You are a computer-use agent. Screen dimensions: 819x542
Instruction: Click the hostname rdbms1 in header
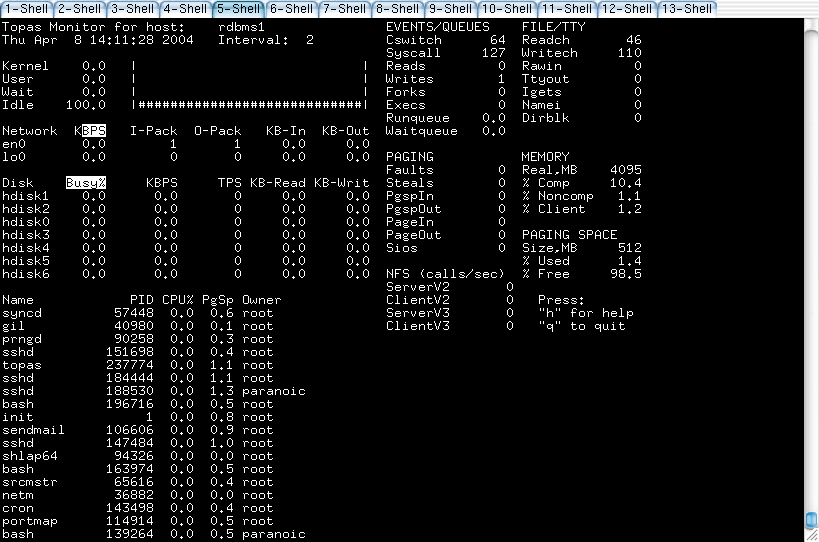(245, 27)
